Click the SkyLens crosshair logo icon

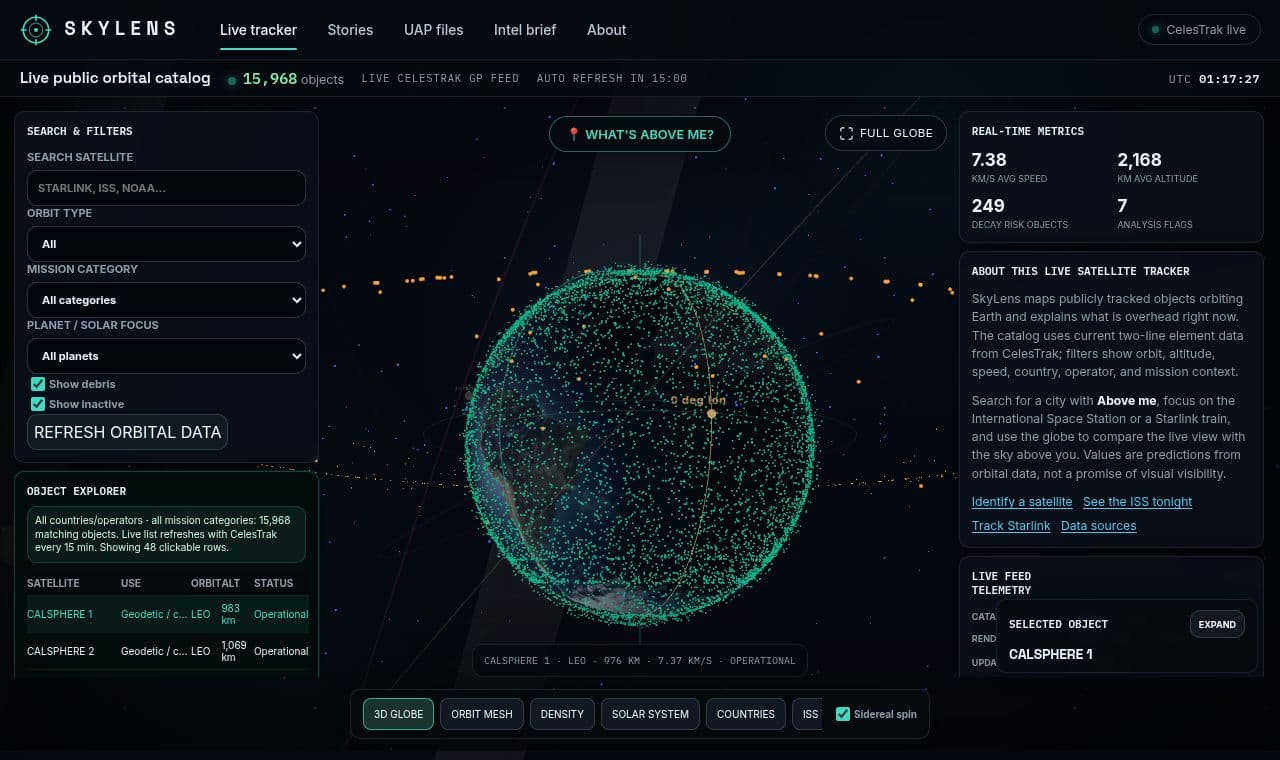click(x=36, y=30)
